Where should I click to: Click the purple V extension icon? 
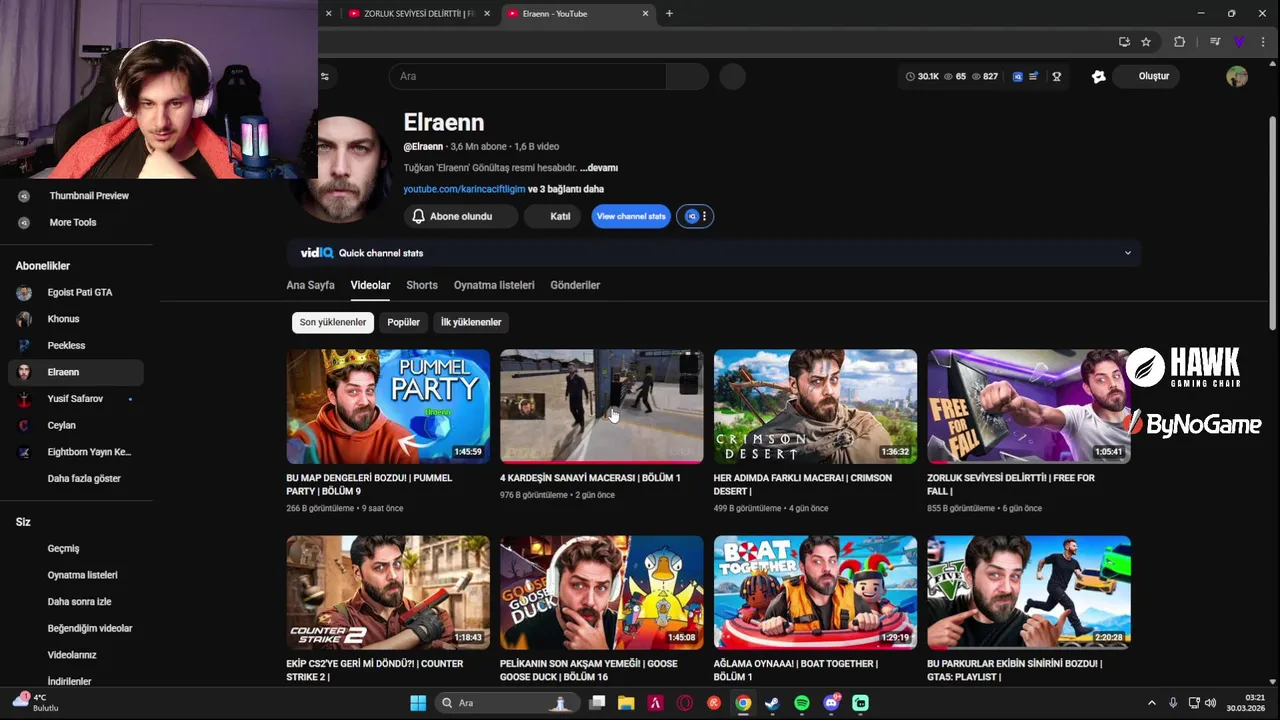(1239, 42)
